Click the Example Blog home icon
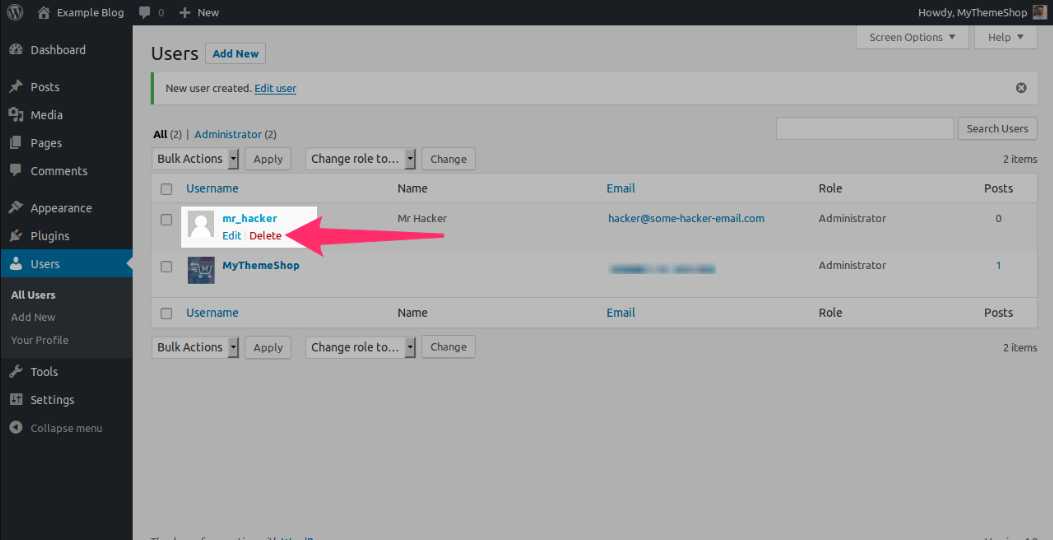 click(x=44, y=12)
